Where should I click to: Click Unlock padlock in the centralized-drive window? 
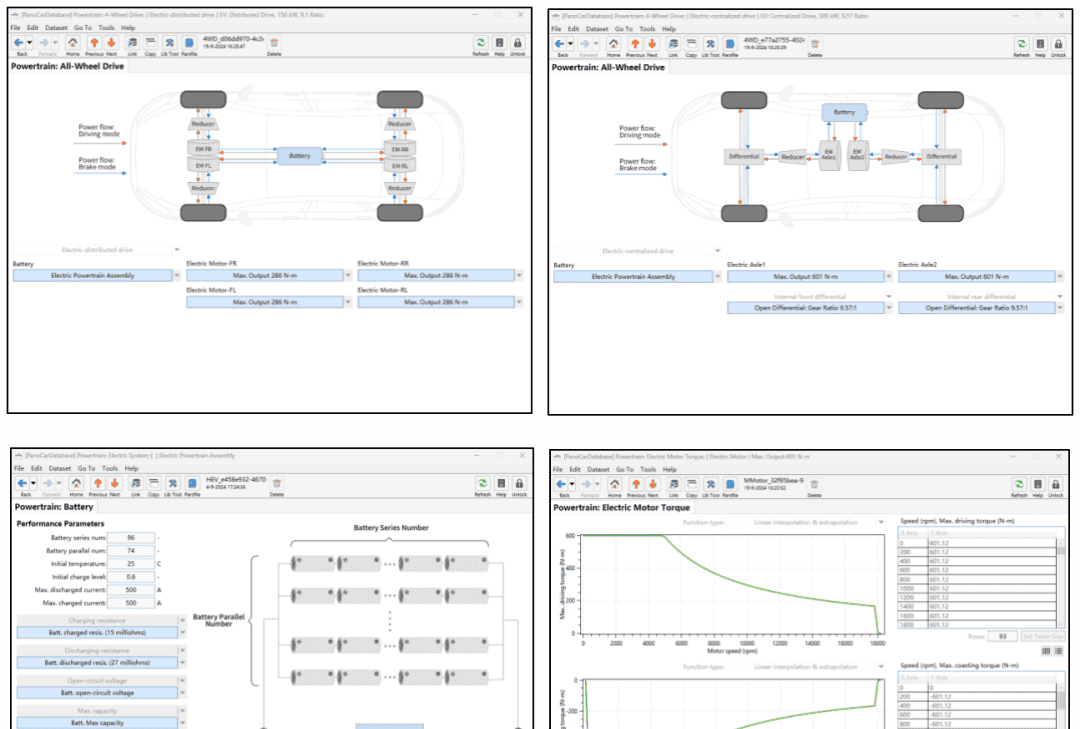1058,43
